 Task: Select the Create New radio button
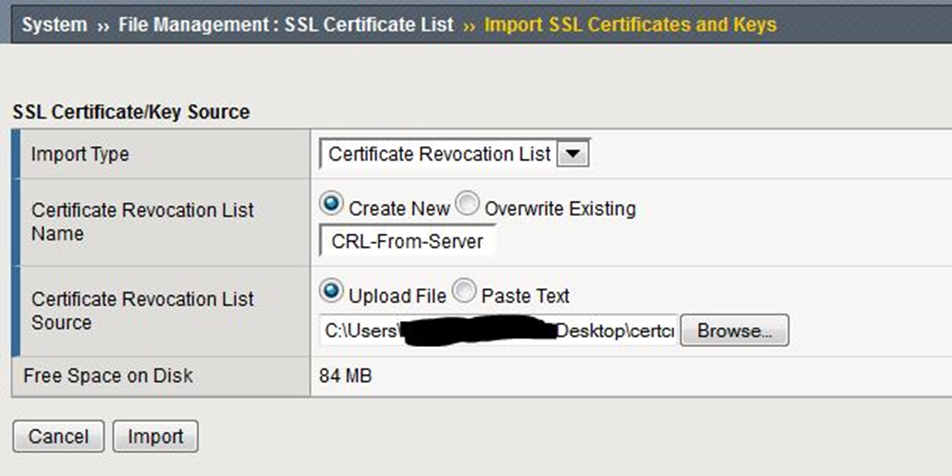(331, 206)
